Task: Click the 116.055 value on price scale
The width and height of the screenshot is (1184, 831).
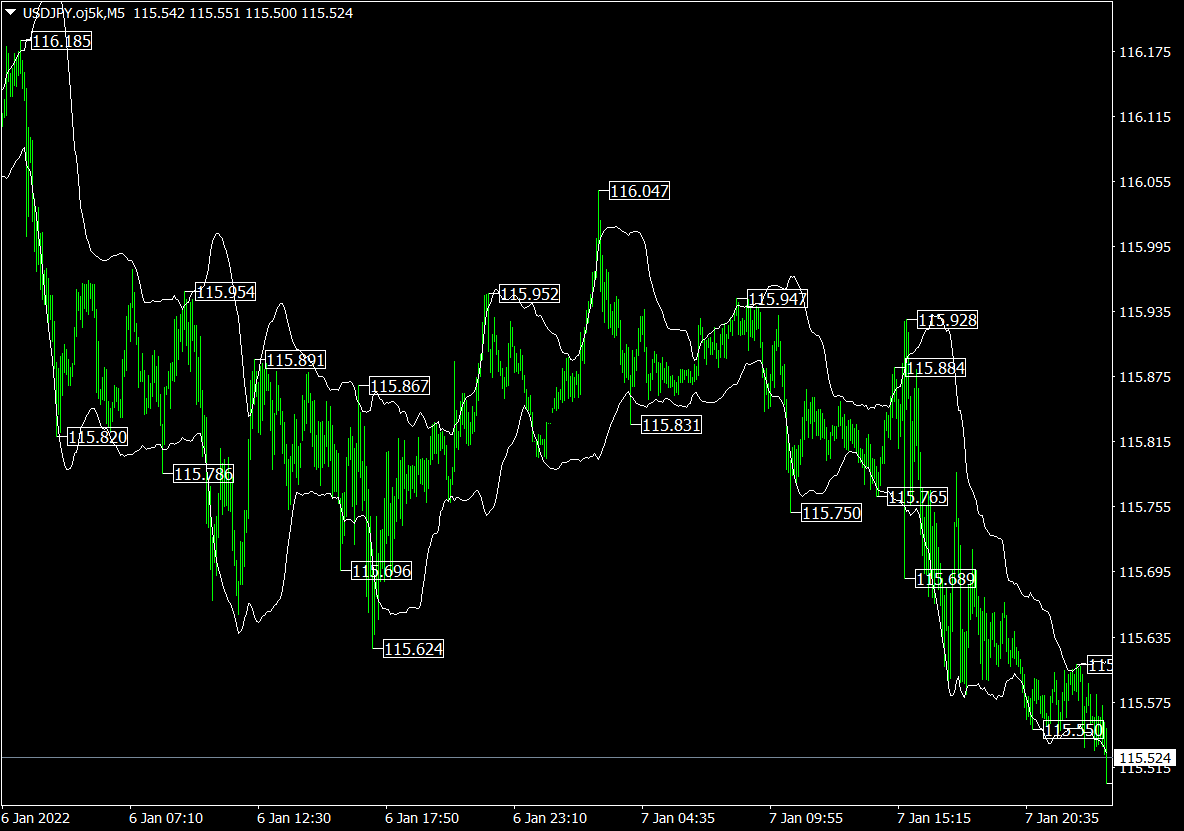Action: 1144,182
